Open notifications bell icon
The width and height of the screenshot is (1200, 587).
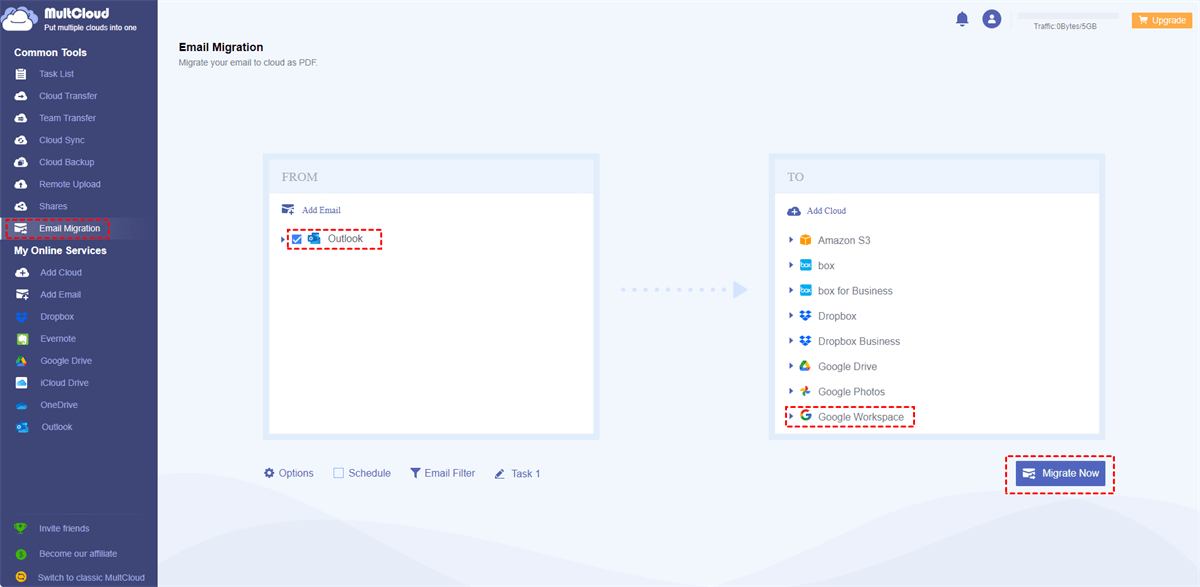[x=962, y=19]
